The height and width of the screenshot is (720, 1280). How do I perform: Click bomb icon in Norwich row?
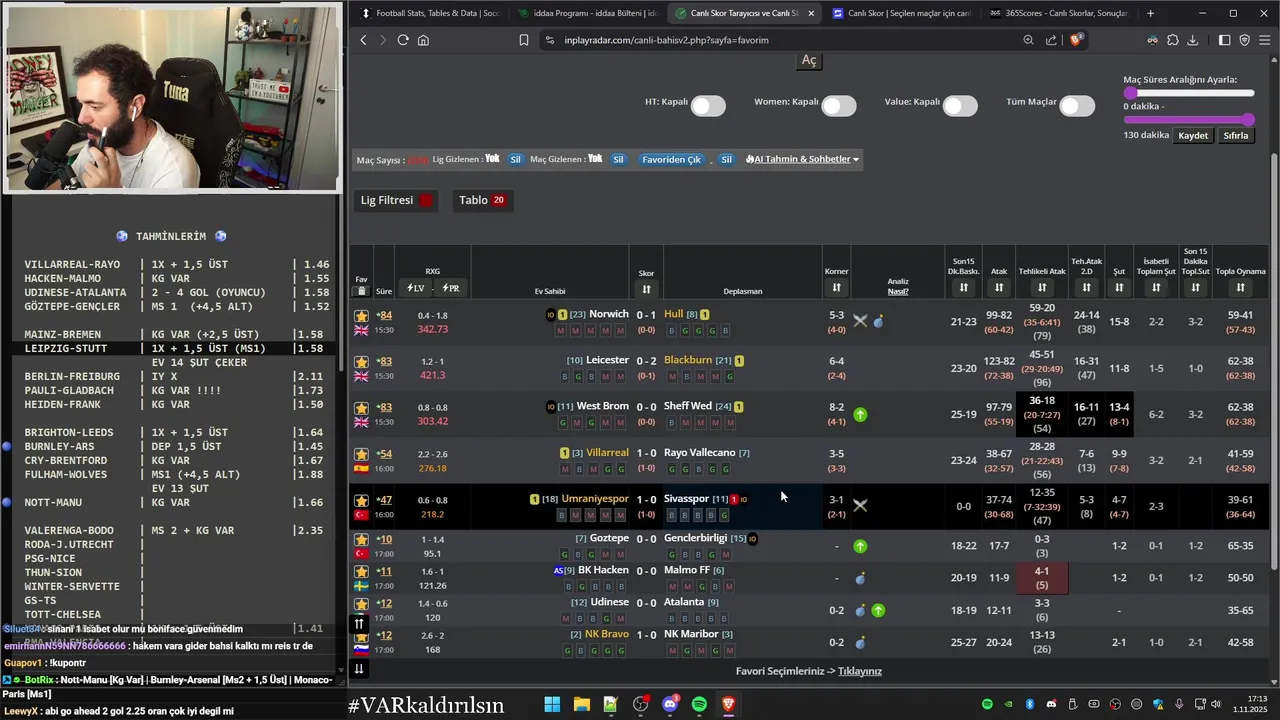pyautogui.click(x=878, y=322)
